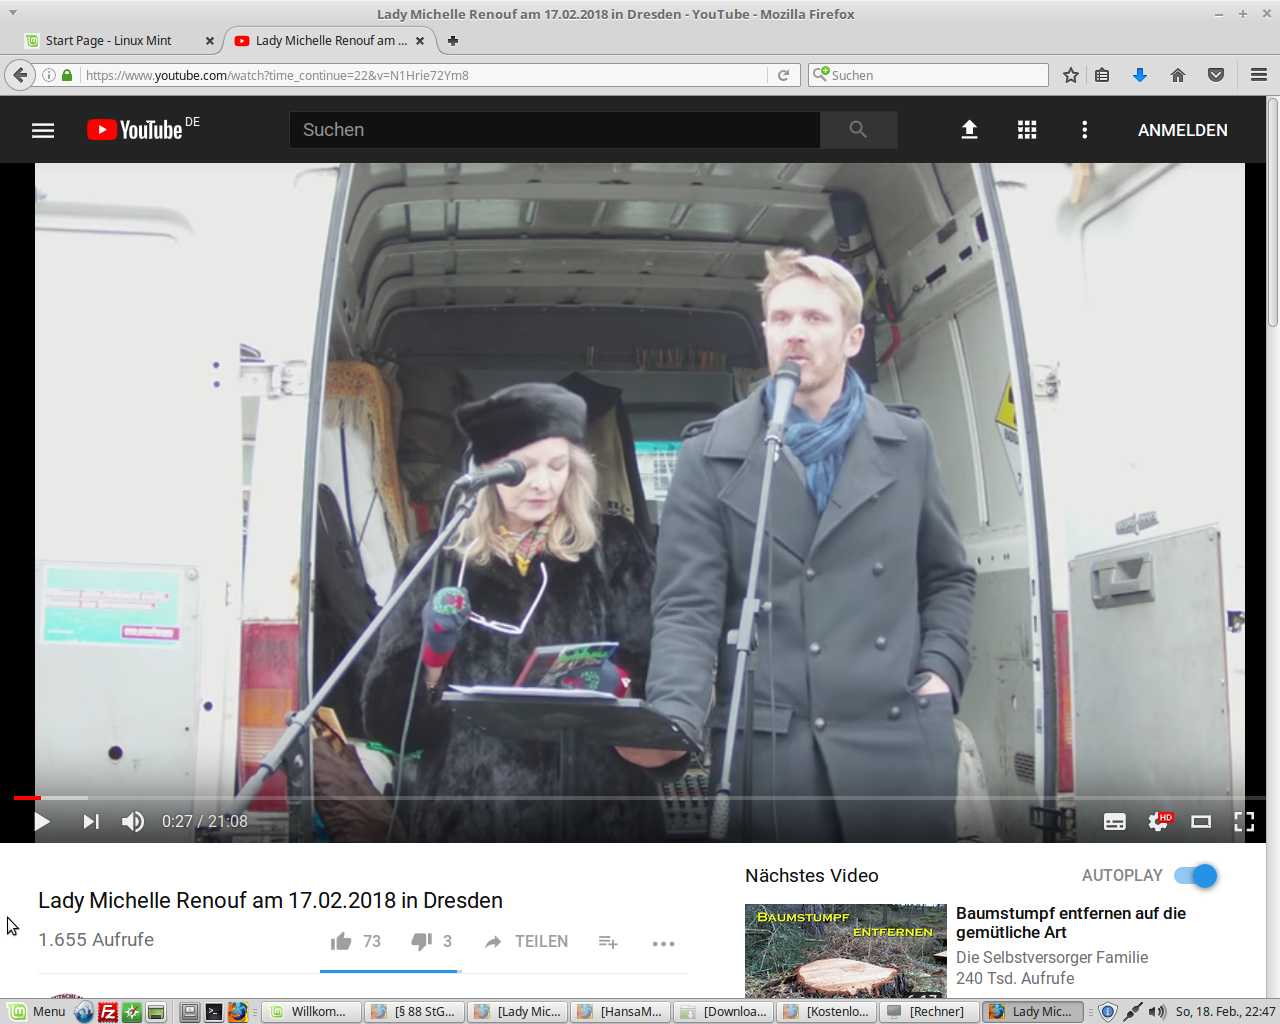Click the YouTube upload video icon
1280x1024 pixels.
tap(969, 130)
